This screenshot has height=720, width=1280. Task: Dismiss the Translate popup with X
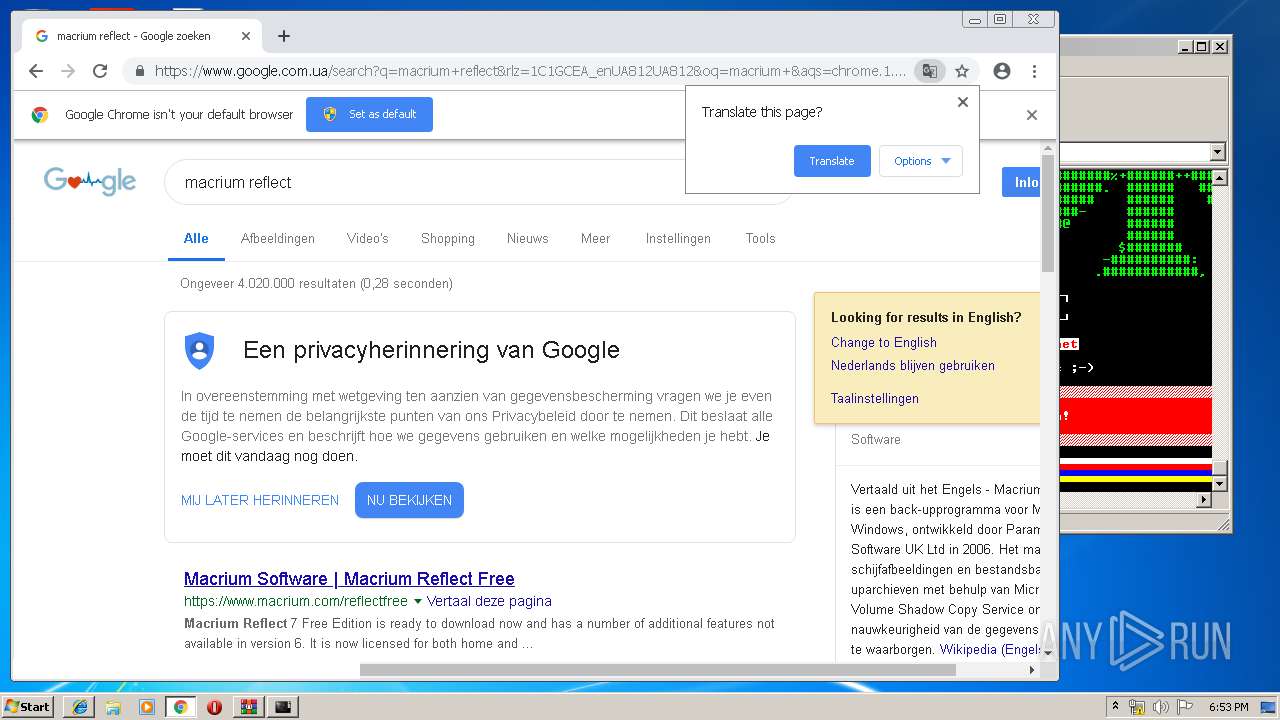[963, 102]
